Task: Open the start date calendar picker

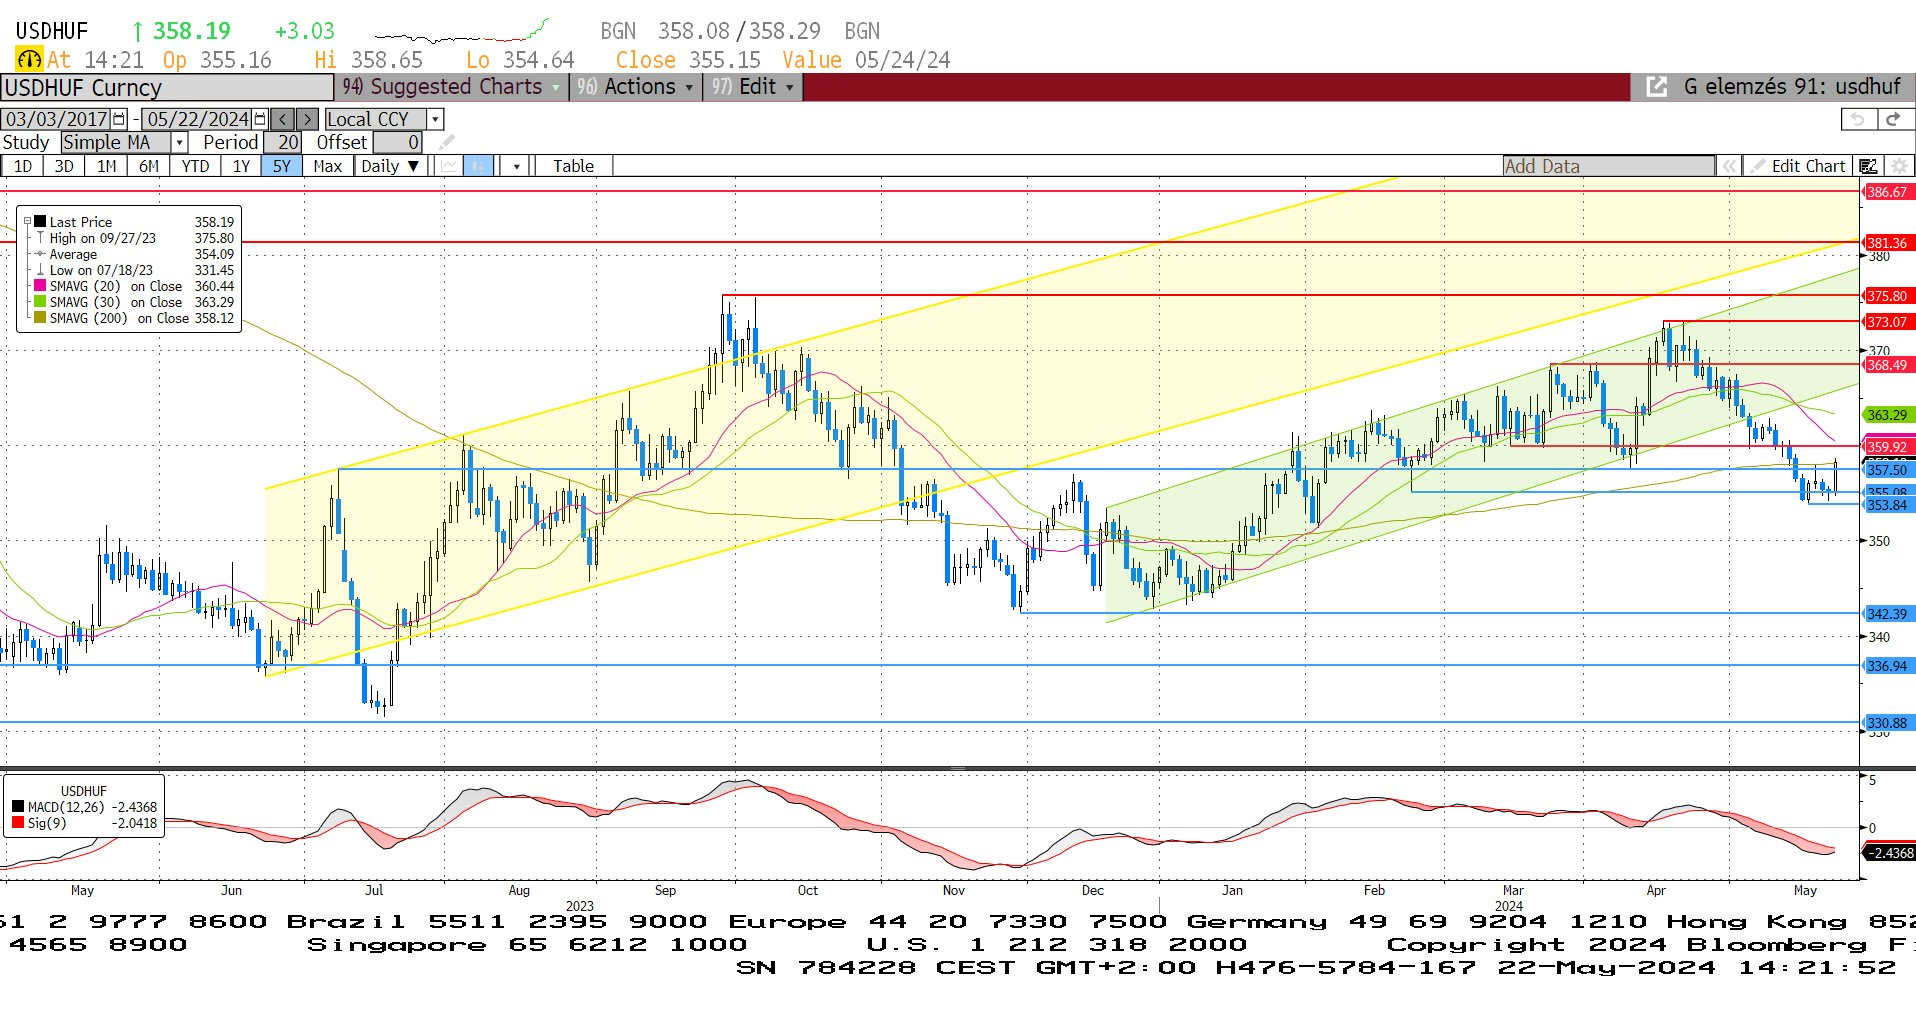Action: tap(120, 119)
